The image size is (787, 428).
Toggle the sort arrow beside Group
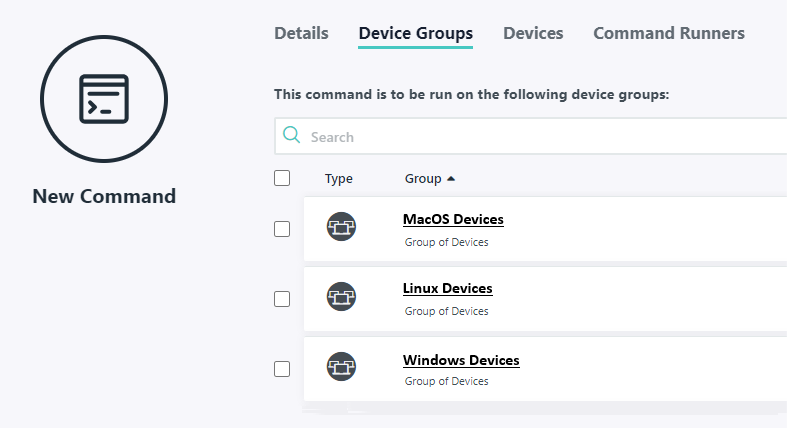[451, 179]
